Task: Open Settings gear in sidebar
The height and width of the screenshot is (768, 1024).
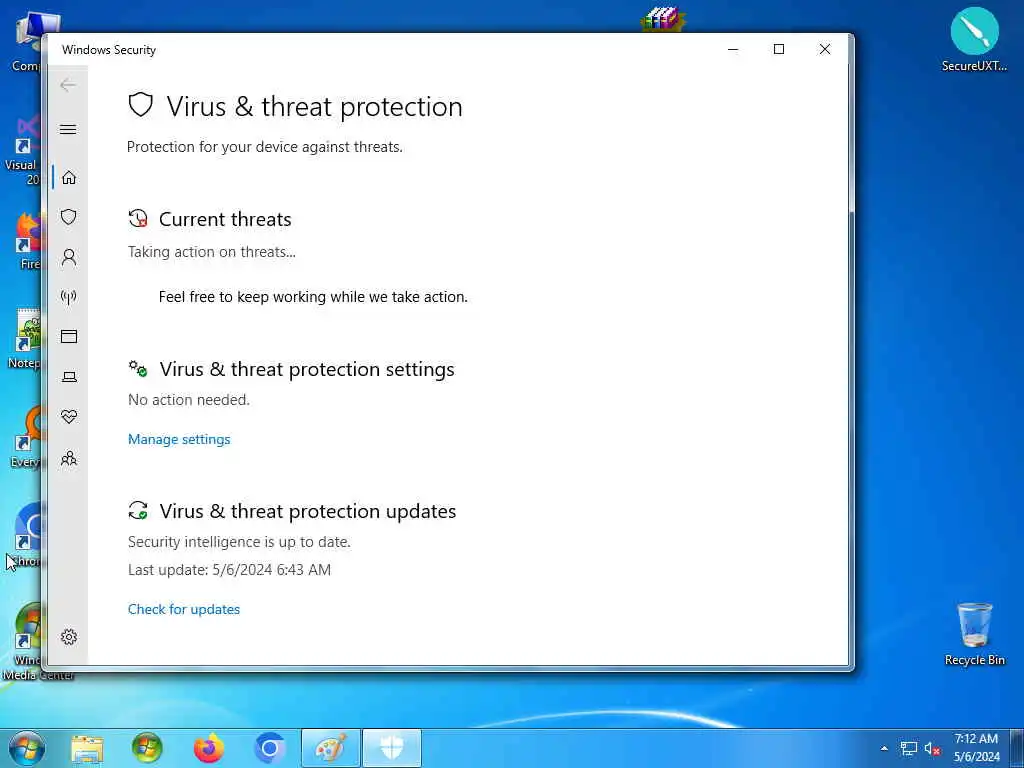Action: [69, 637]
